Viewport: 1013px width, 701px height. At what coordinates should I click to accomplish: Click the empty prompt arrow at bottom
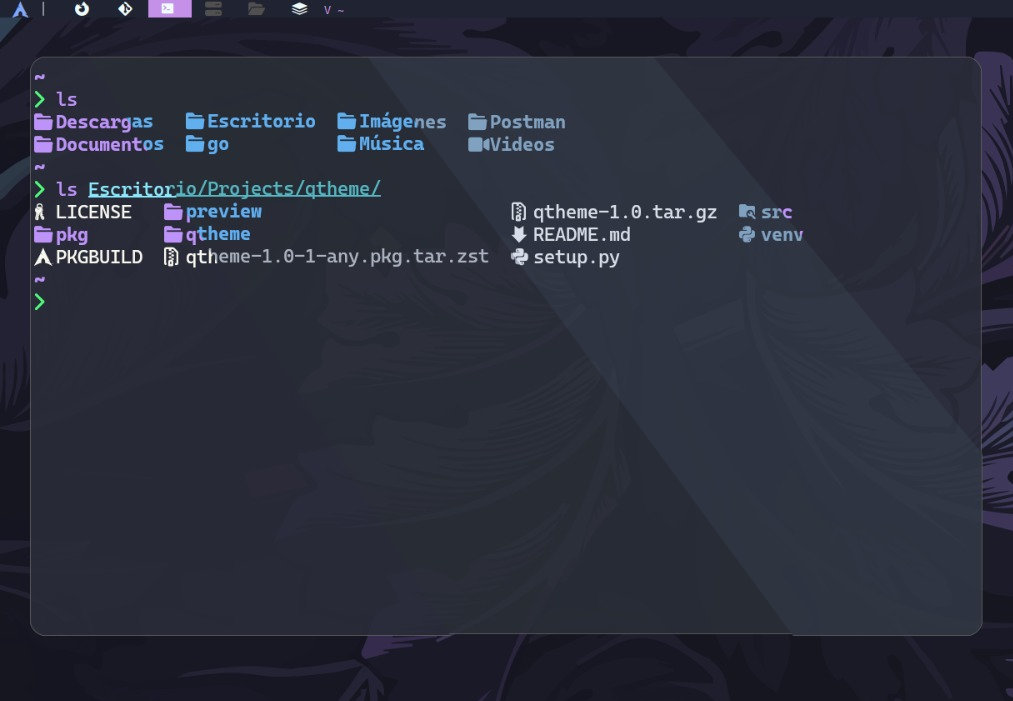click(40, 302)
